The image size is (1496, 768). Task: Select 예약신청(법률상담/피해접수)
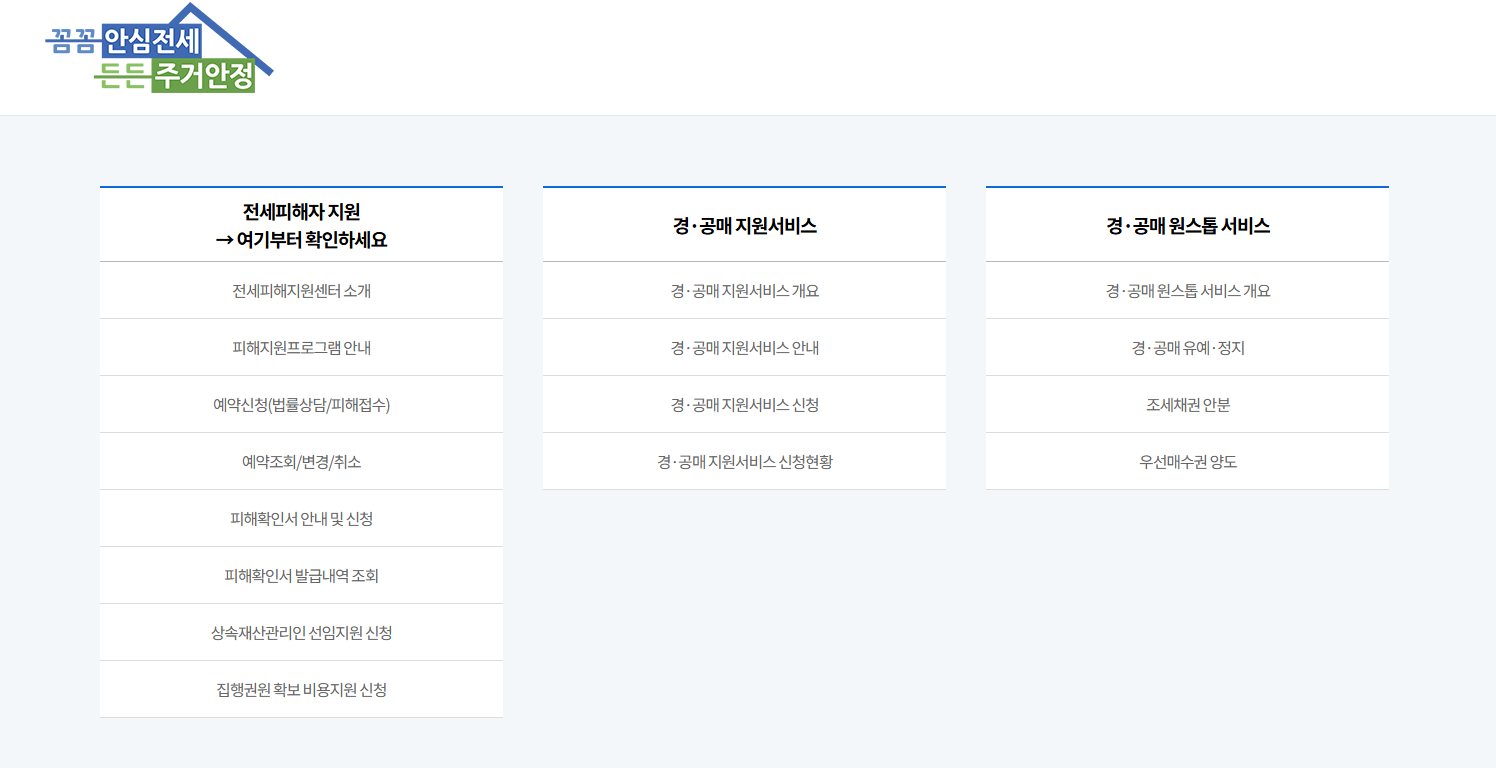(301, 404)
